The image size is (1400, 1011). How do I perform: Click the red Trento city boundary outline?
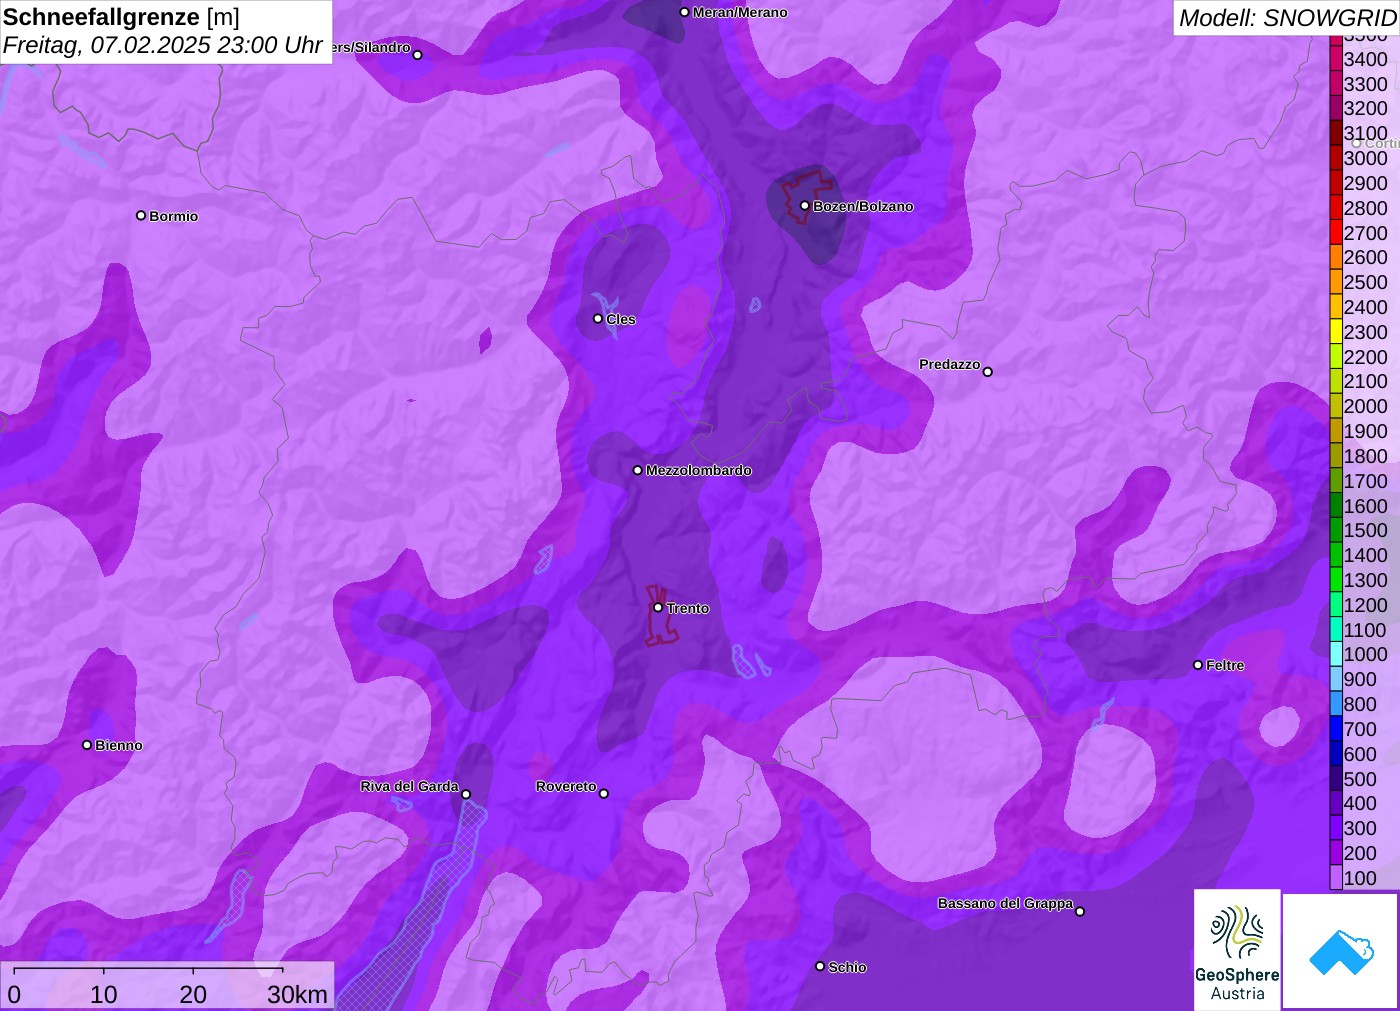tap(661, 616)
